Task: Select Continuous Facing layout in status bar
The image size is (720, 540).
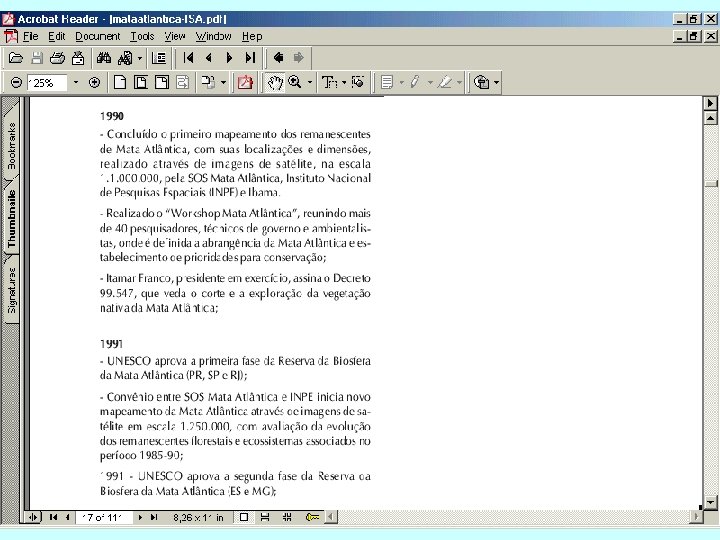Action: coord(287,518)
